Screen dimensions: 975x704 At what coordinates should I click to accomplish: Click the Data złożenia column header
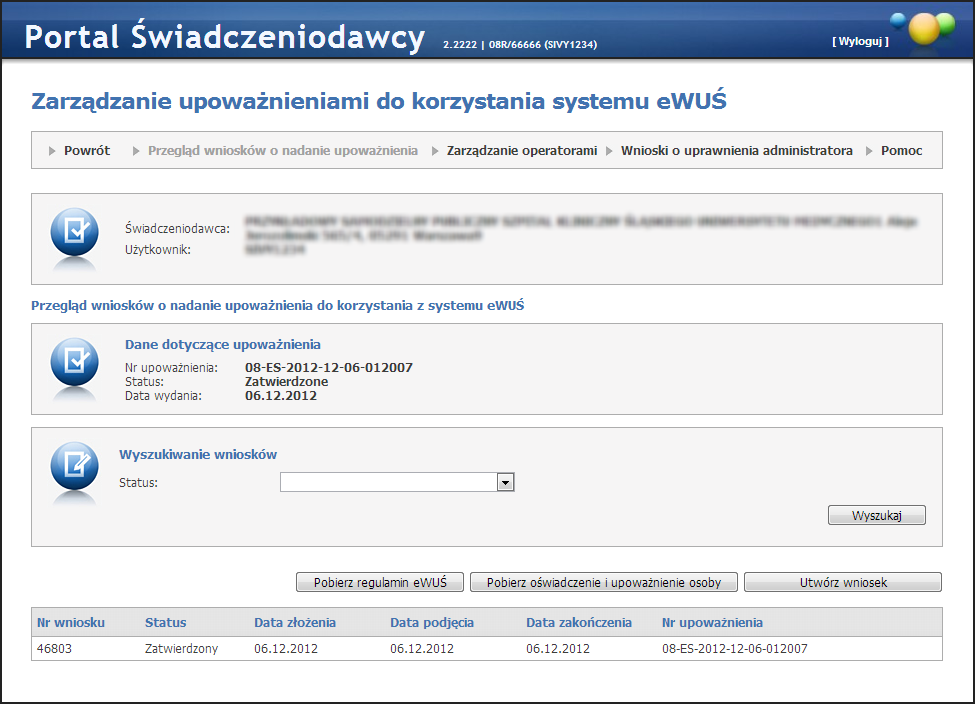[295, 622]
